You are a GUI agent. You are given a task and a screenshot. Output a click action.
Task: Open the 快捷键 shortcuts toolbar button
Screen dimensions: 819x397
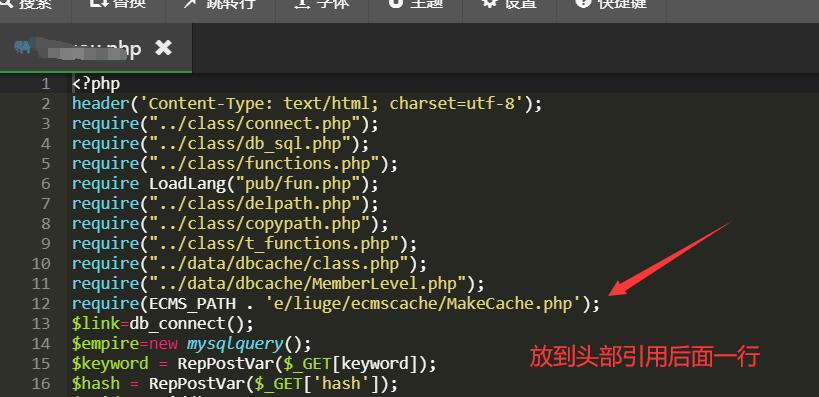611,5
